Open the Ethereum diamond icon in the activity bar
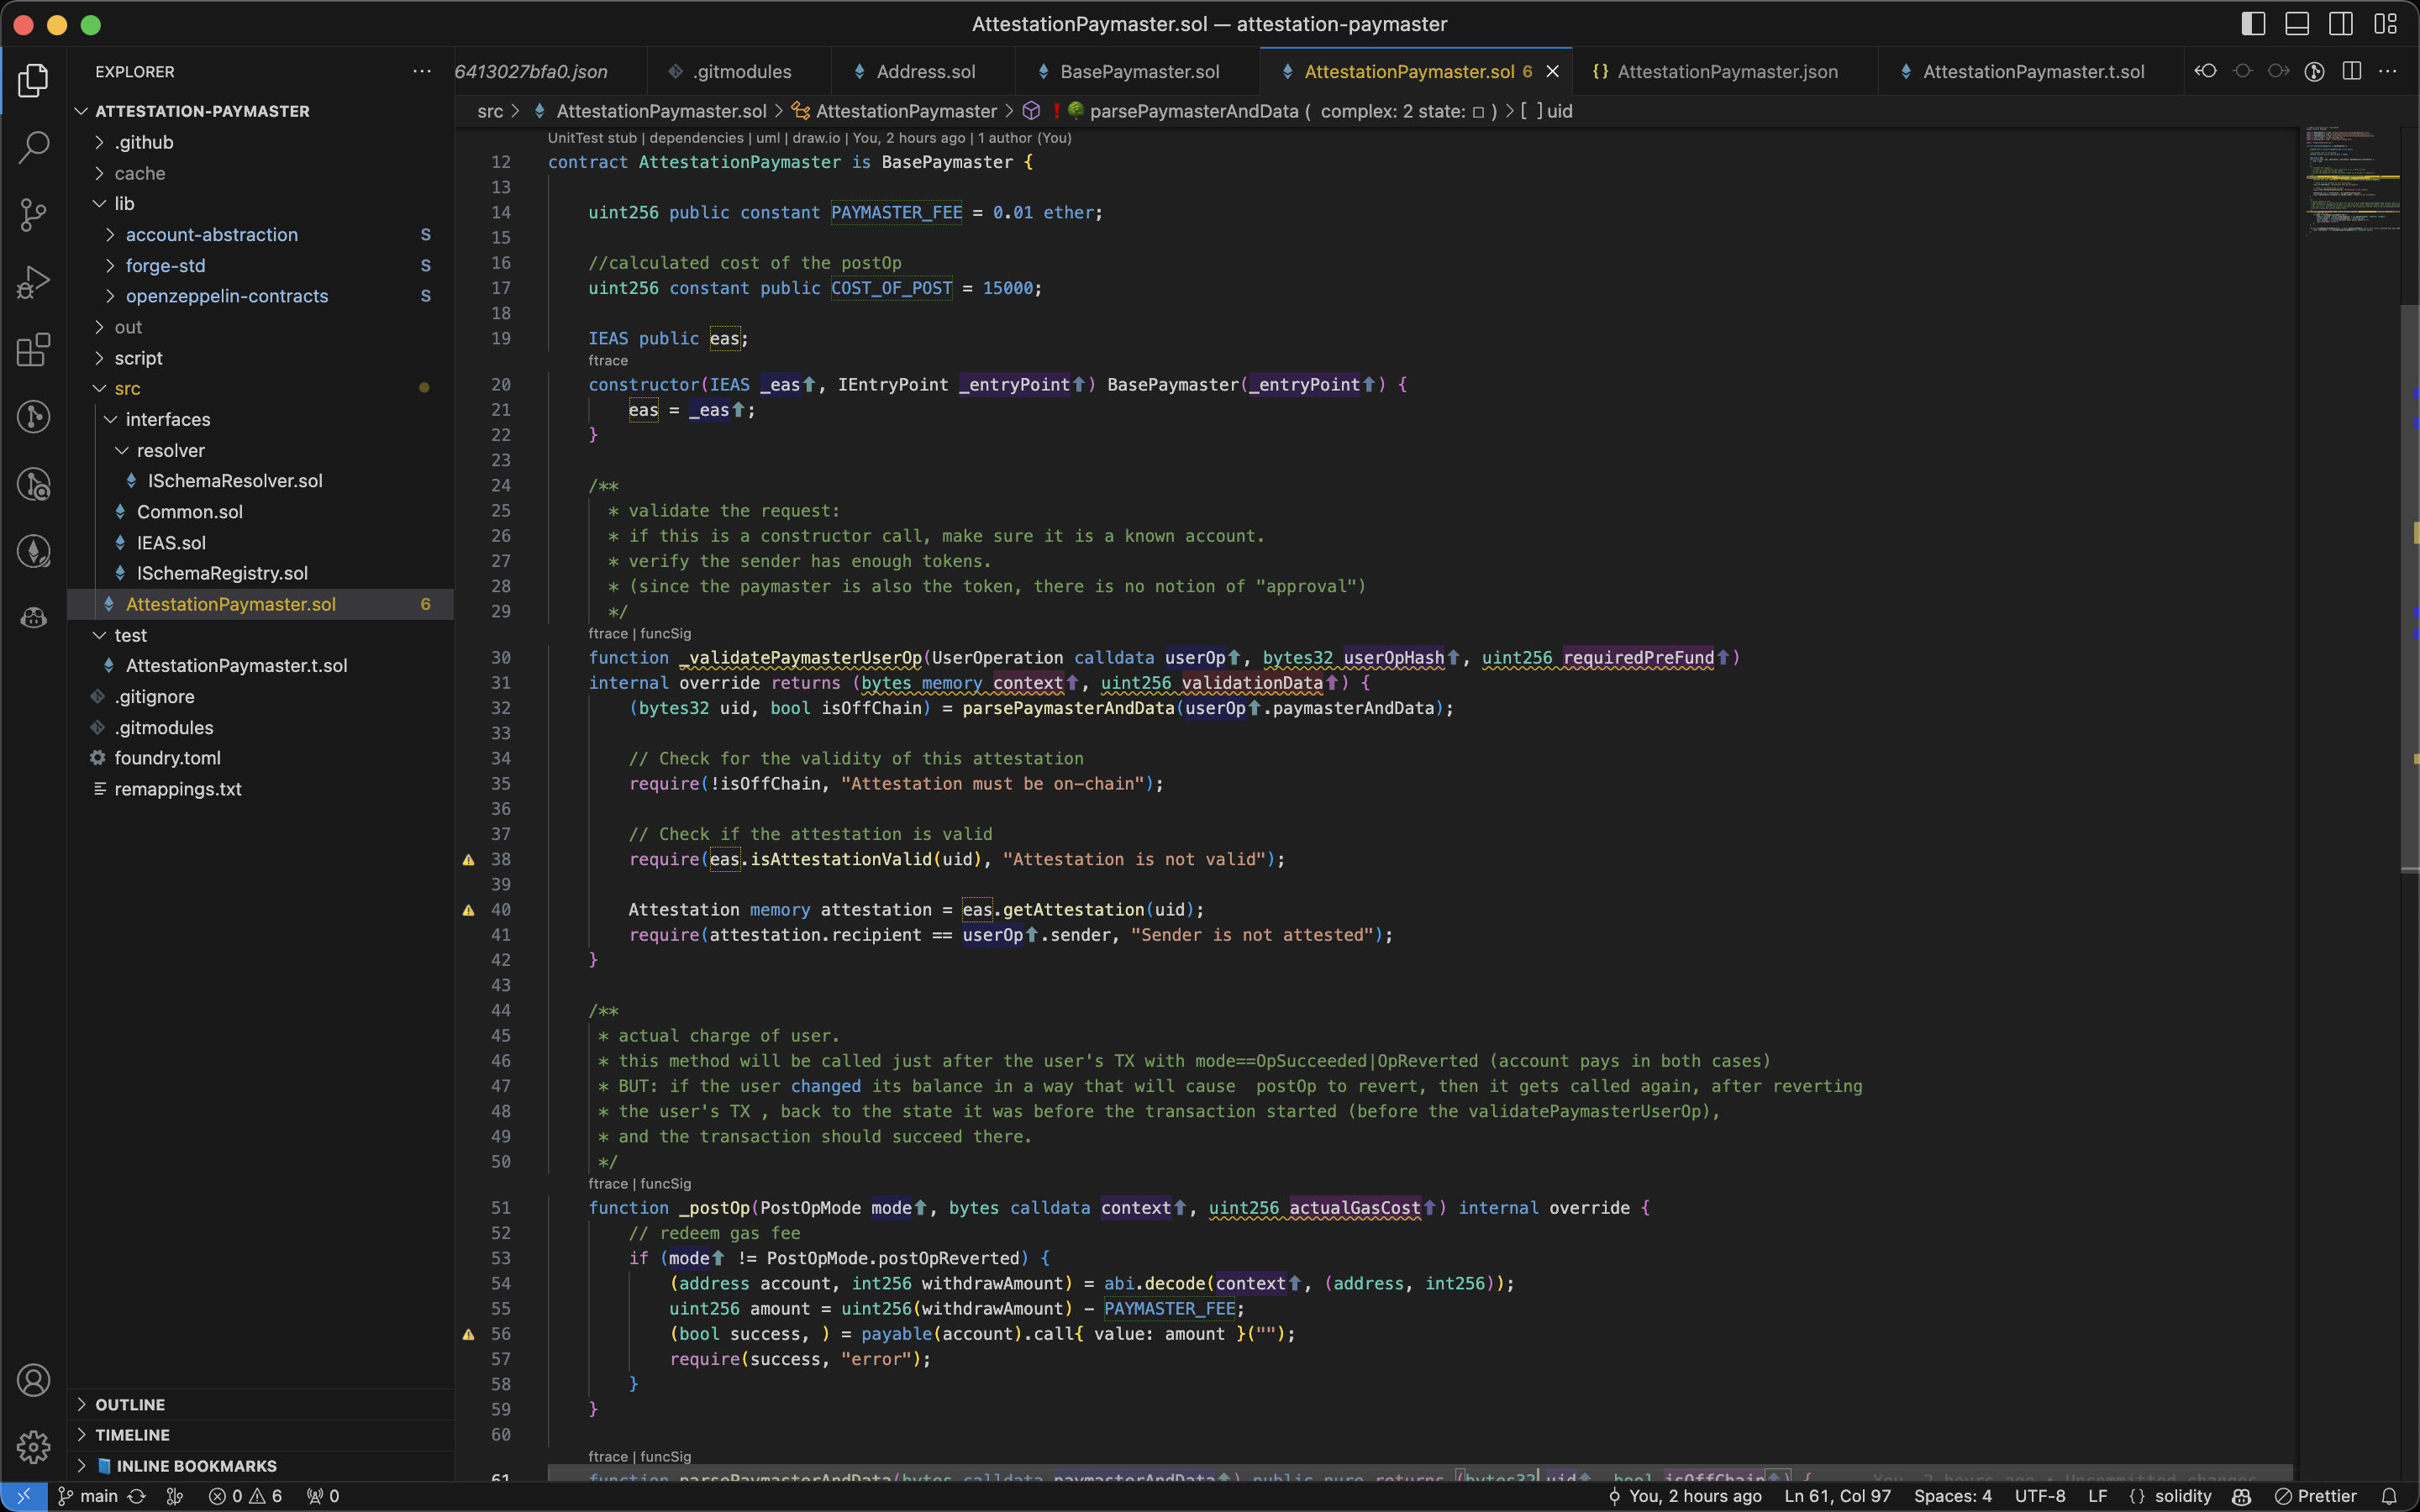Screen dimensions: 2420x1512 tap(33, 551)
